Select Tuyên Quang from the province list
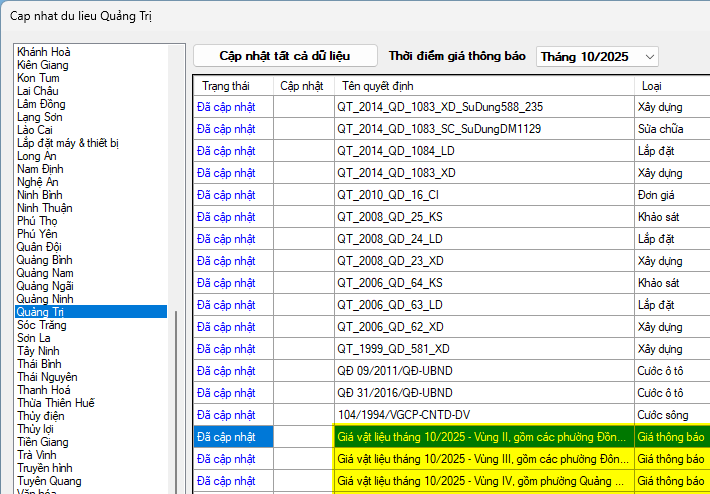Screen dimensions: 710x494 (x=50, y=481)
